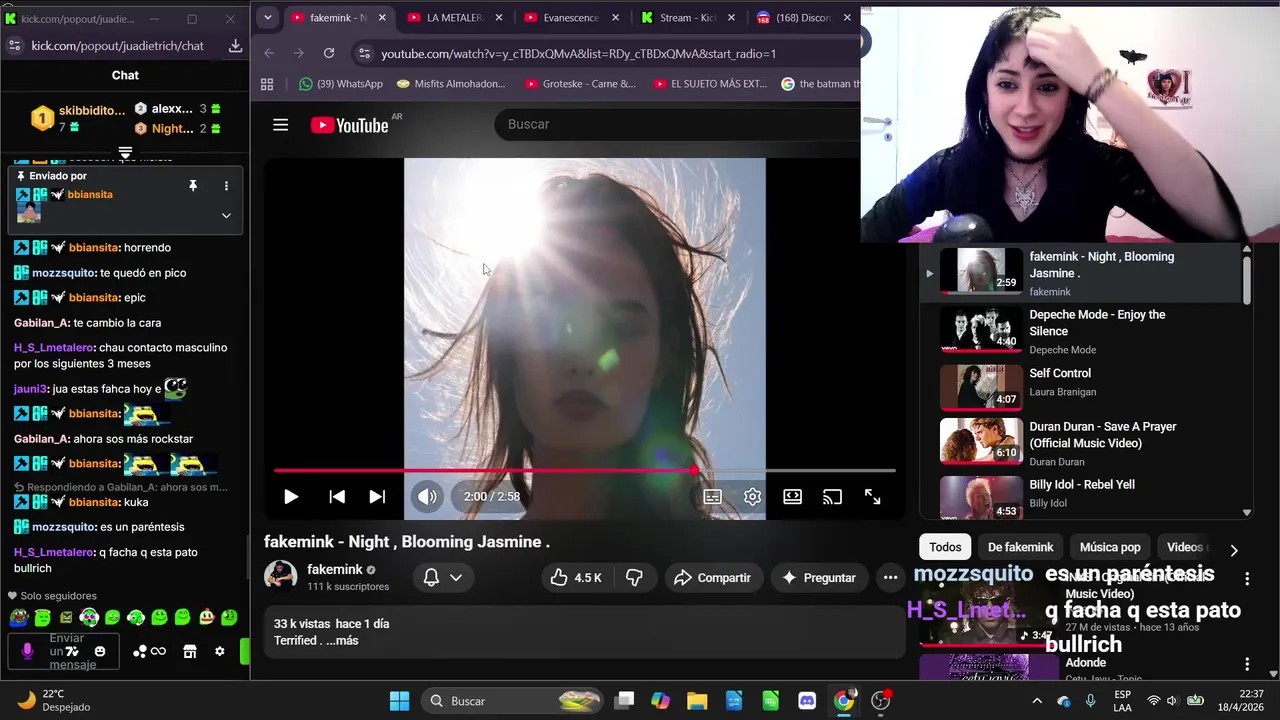Screen dimensions: 1280x720
Task: Open Kick chat settings gear
Action: point(220,652)
